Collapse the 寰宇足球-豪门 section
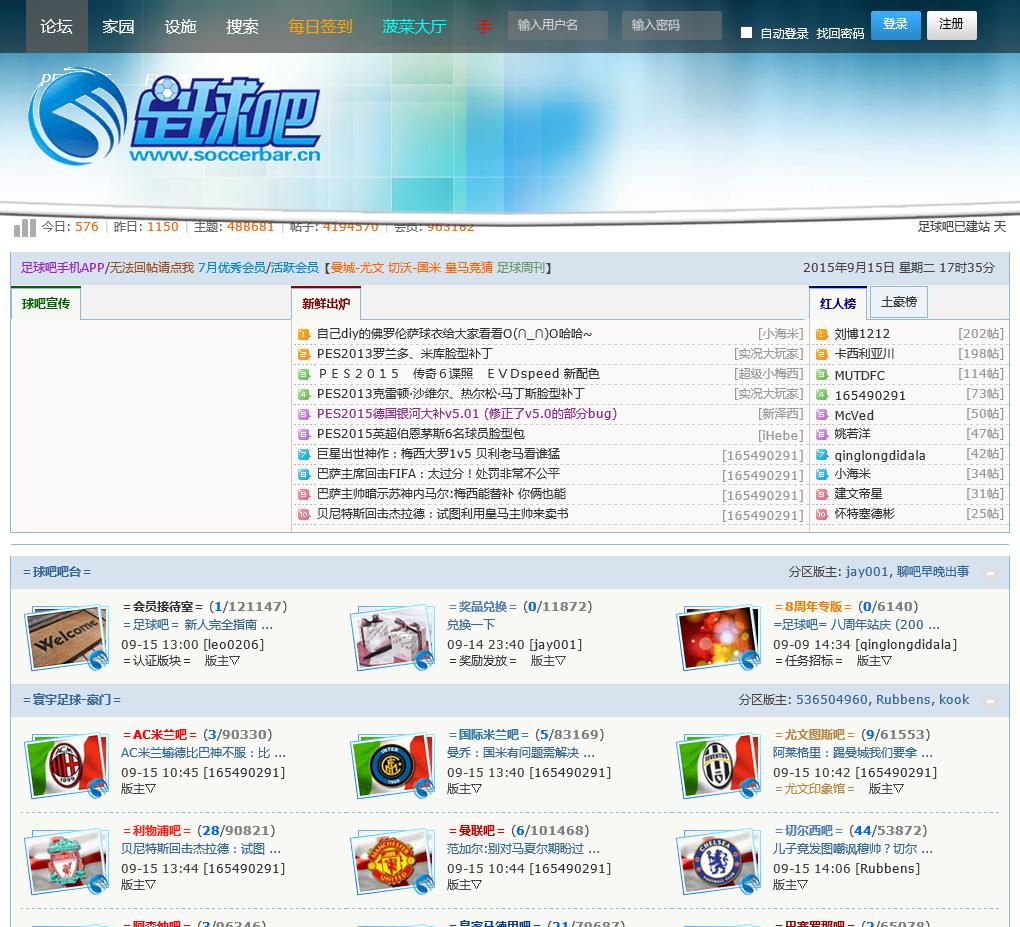 point(990,701)
